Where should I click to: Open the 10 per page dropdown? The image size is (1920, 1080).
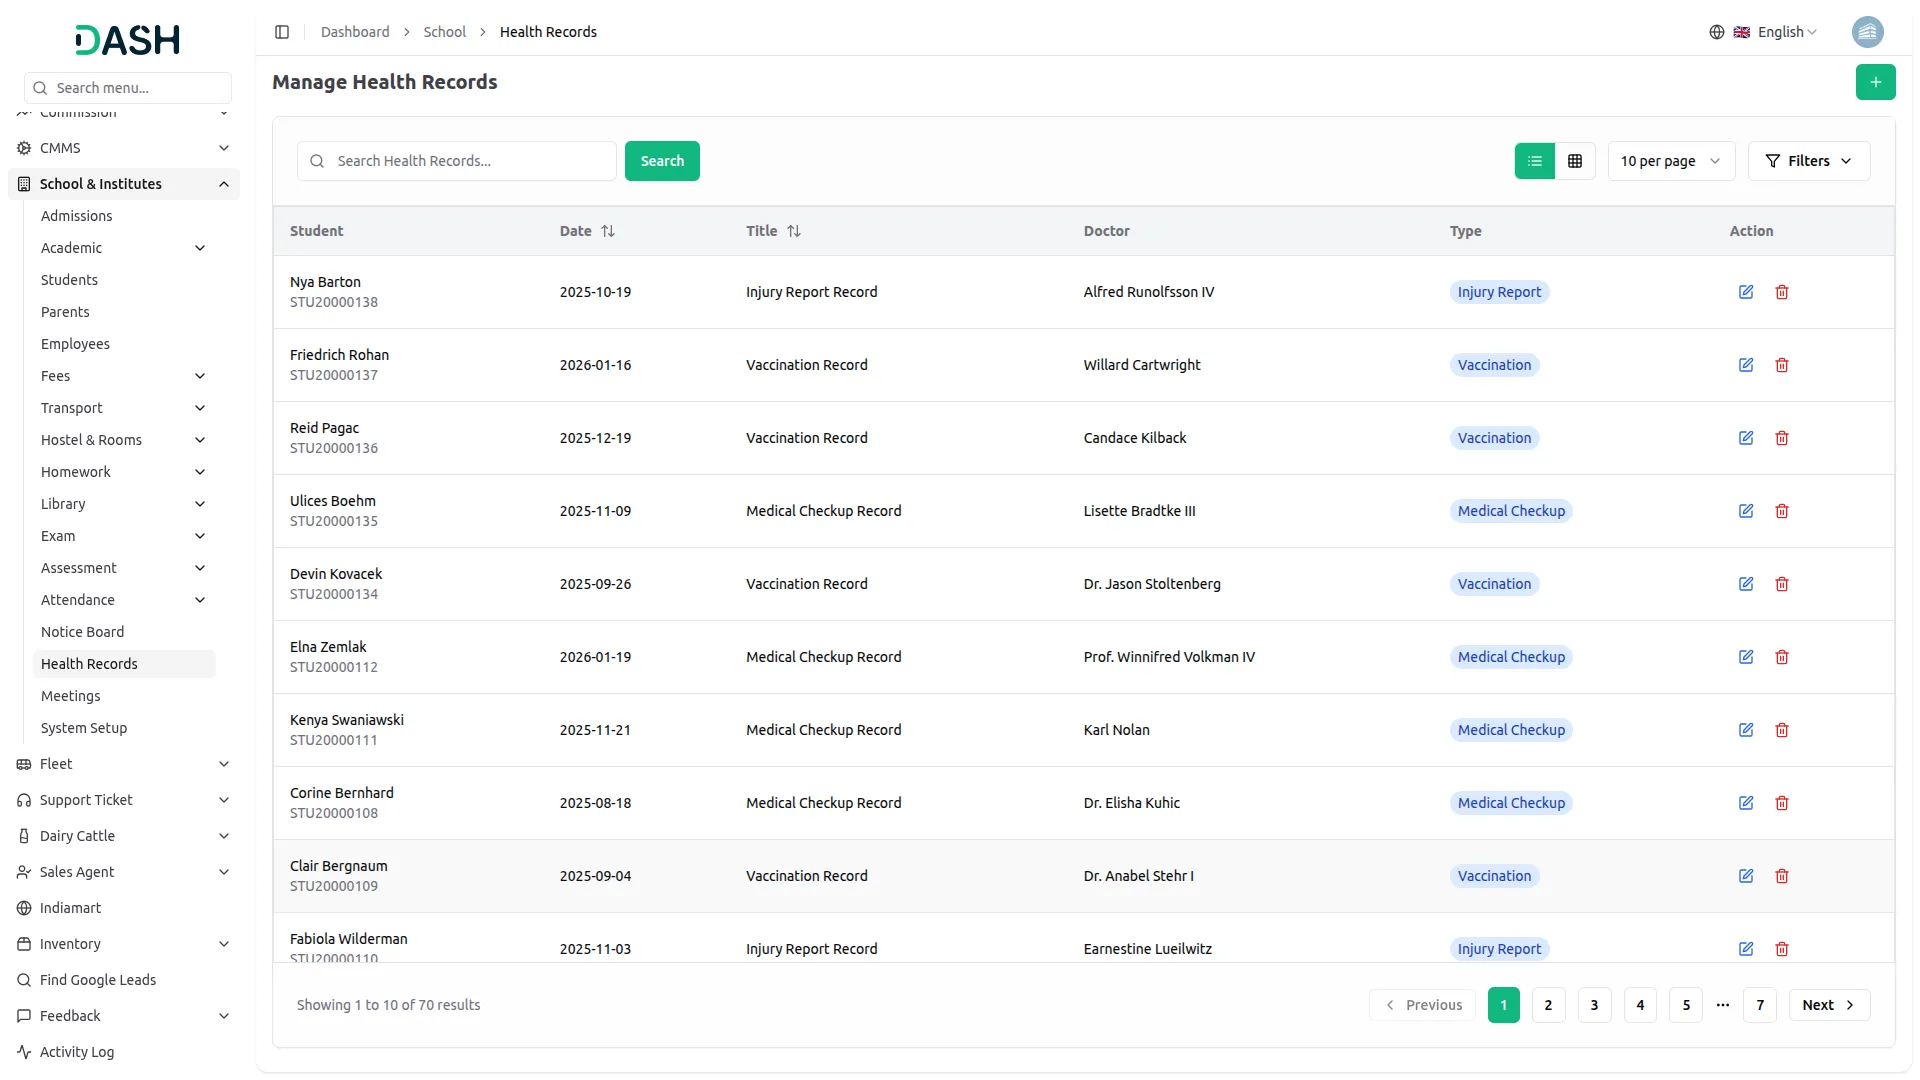coord(1670,161)
